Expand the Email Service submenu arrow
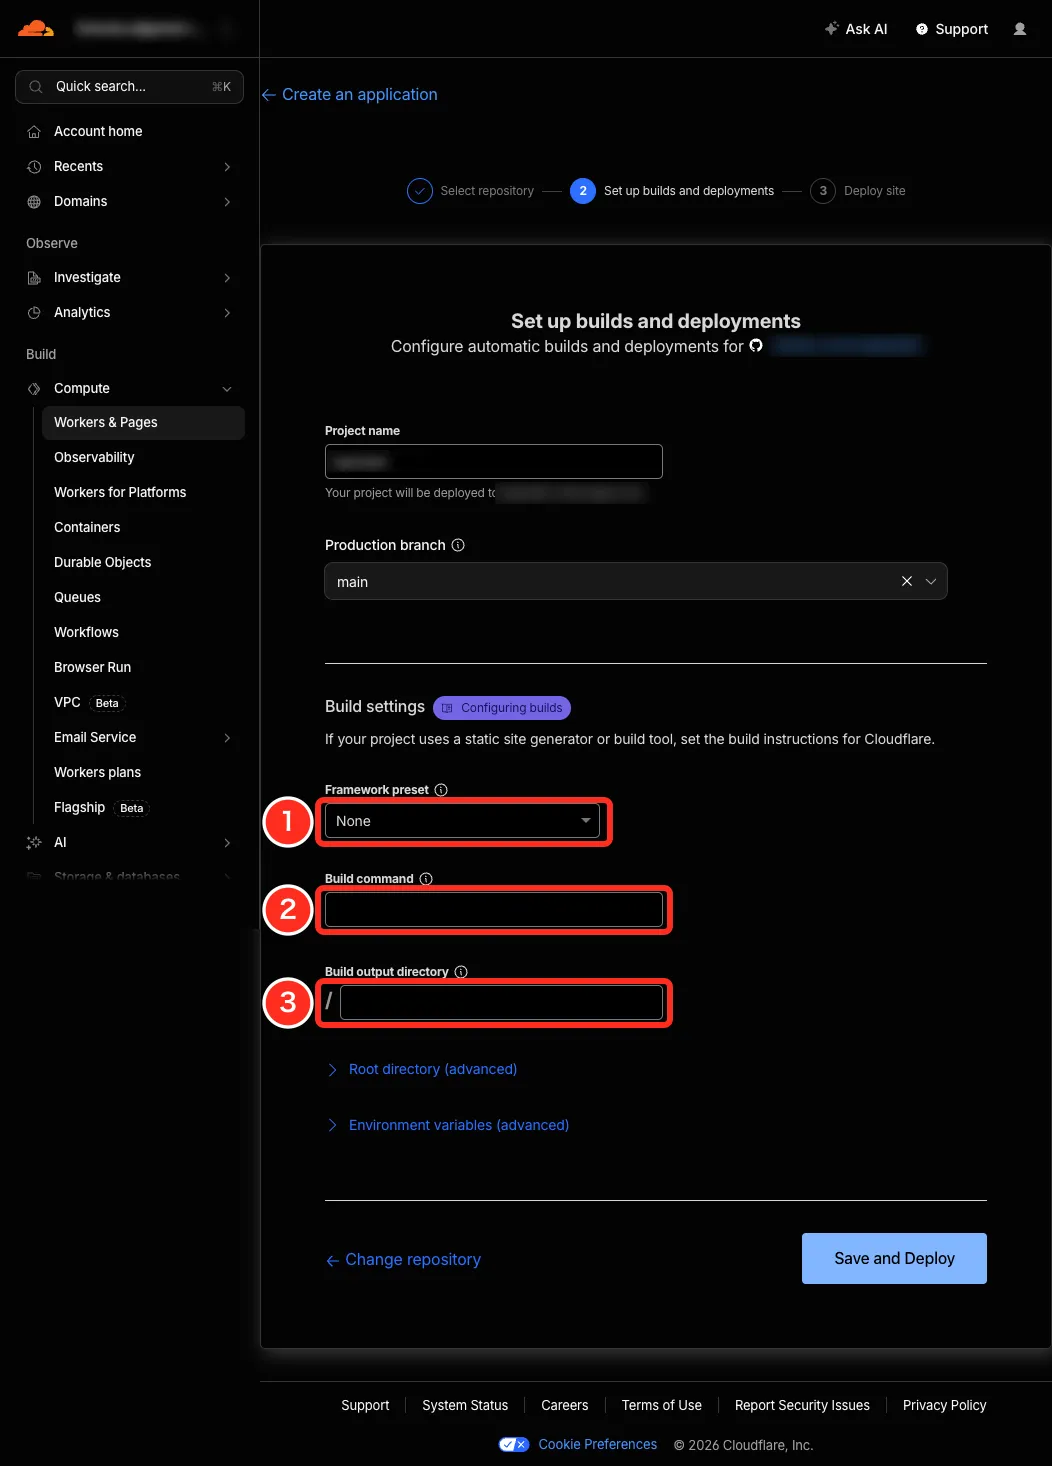 (227, 738)
